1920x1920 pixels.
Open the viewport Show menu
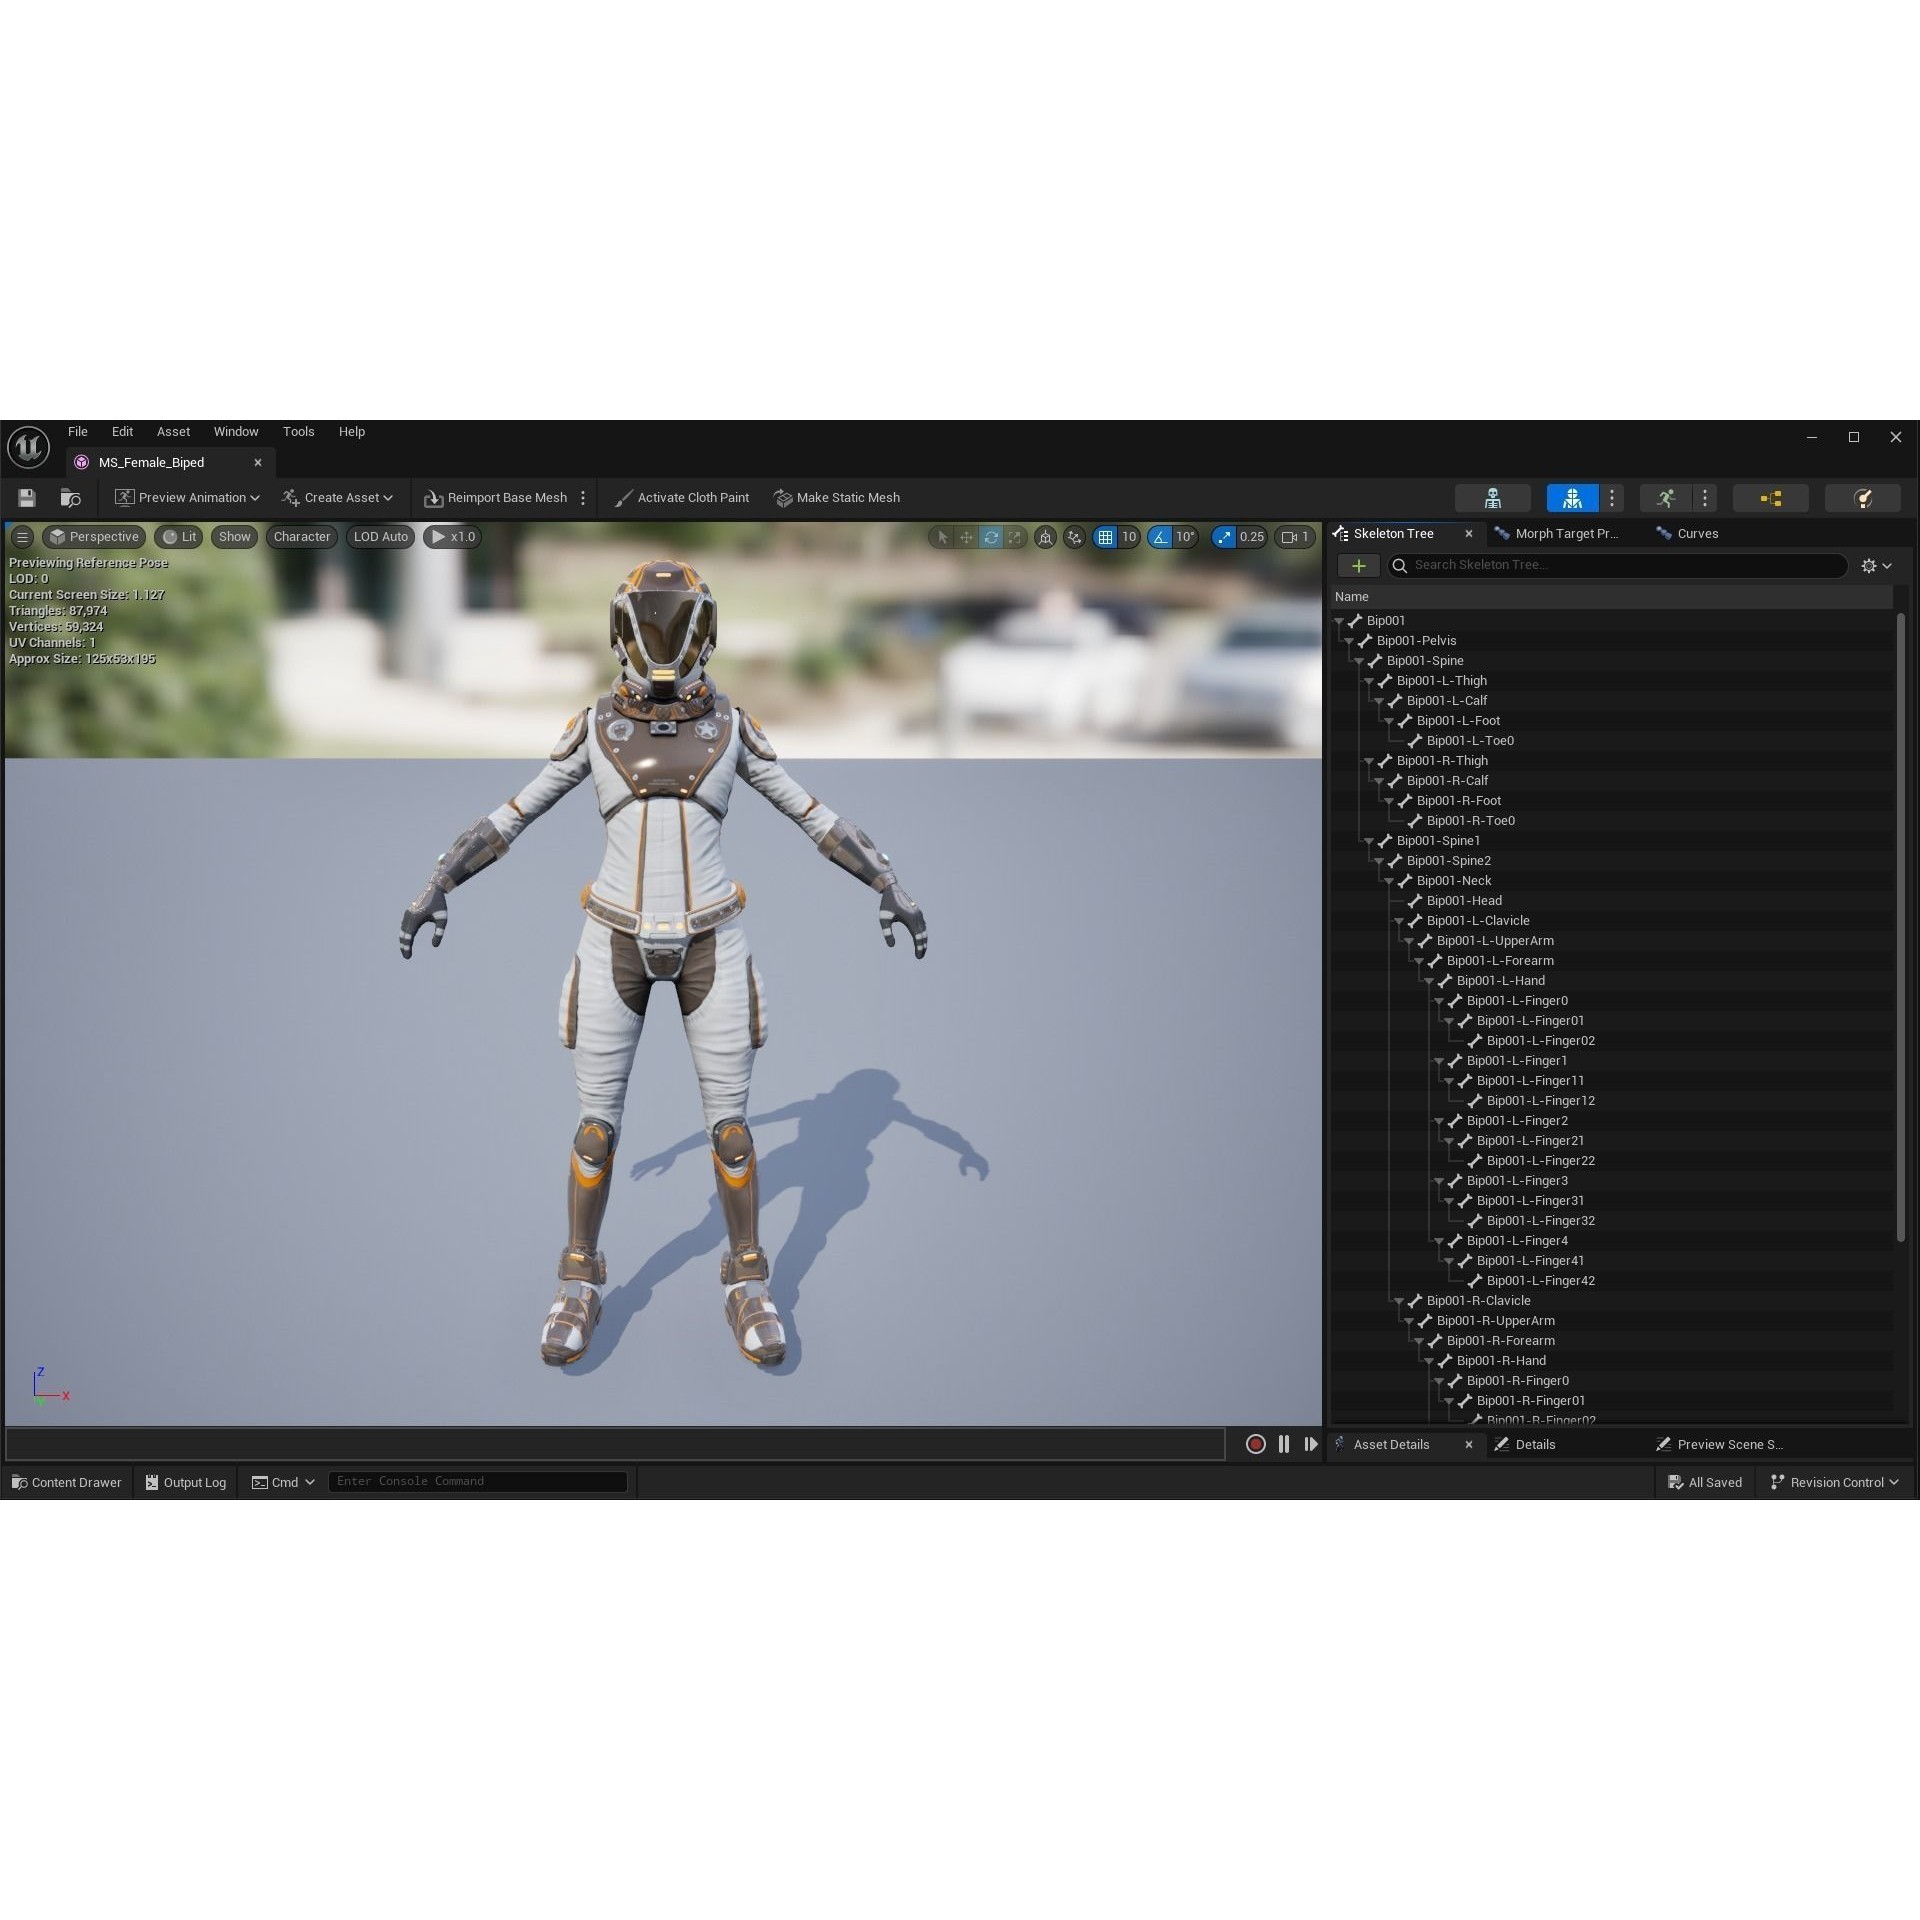tap(235, 537)
